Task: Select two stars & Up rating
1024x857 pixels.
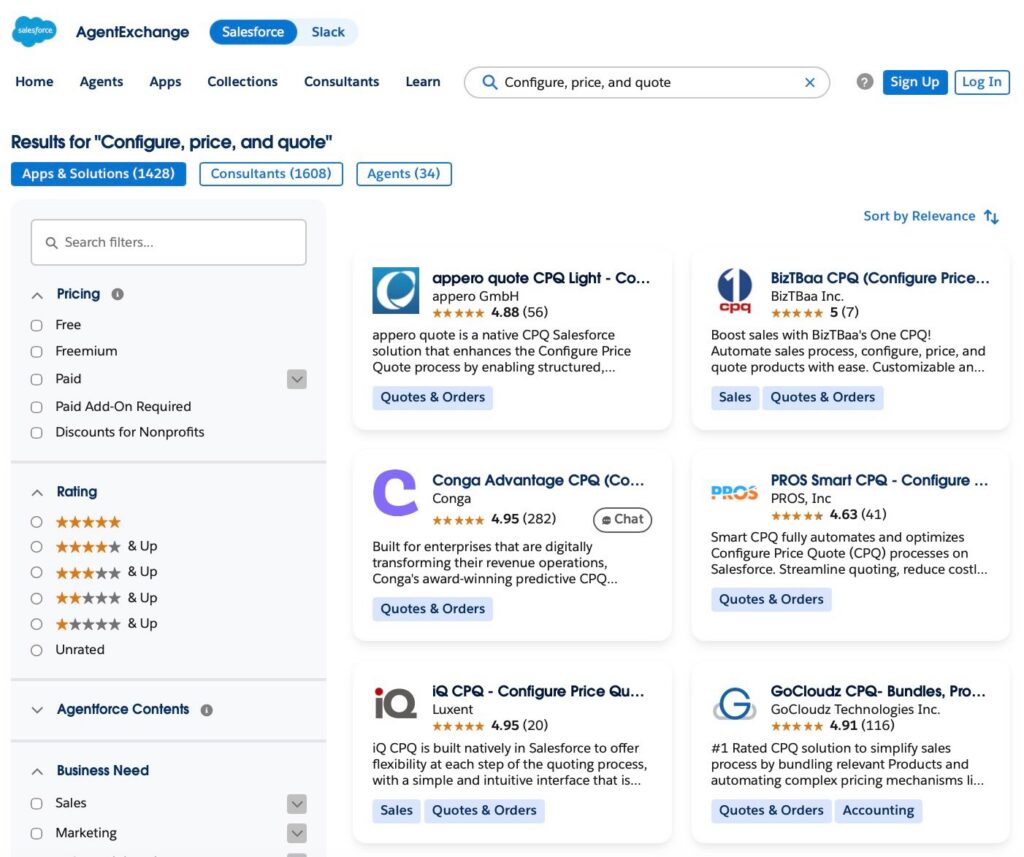Action: tap(37, 598)
